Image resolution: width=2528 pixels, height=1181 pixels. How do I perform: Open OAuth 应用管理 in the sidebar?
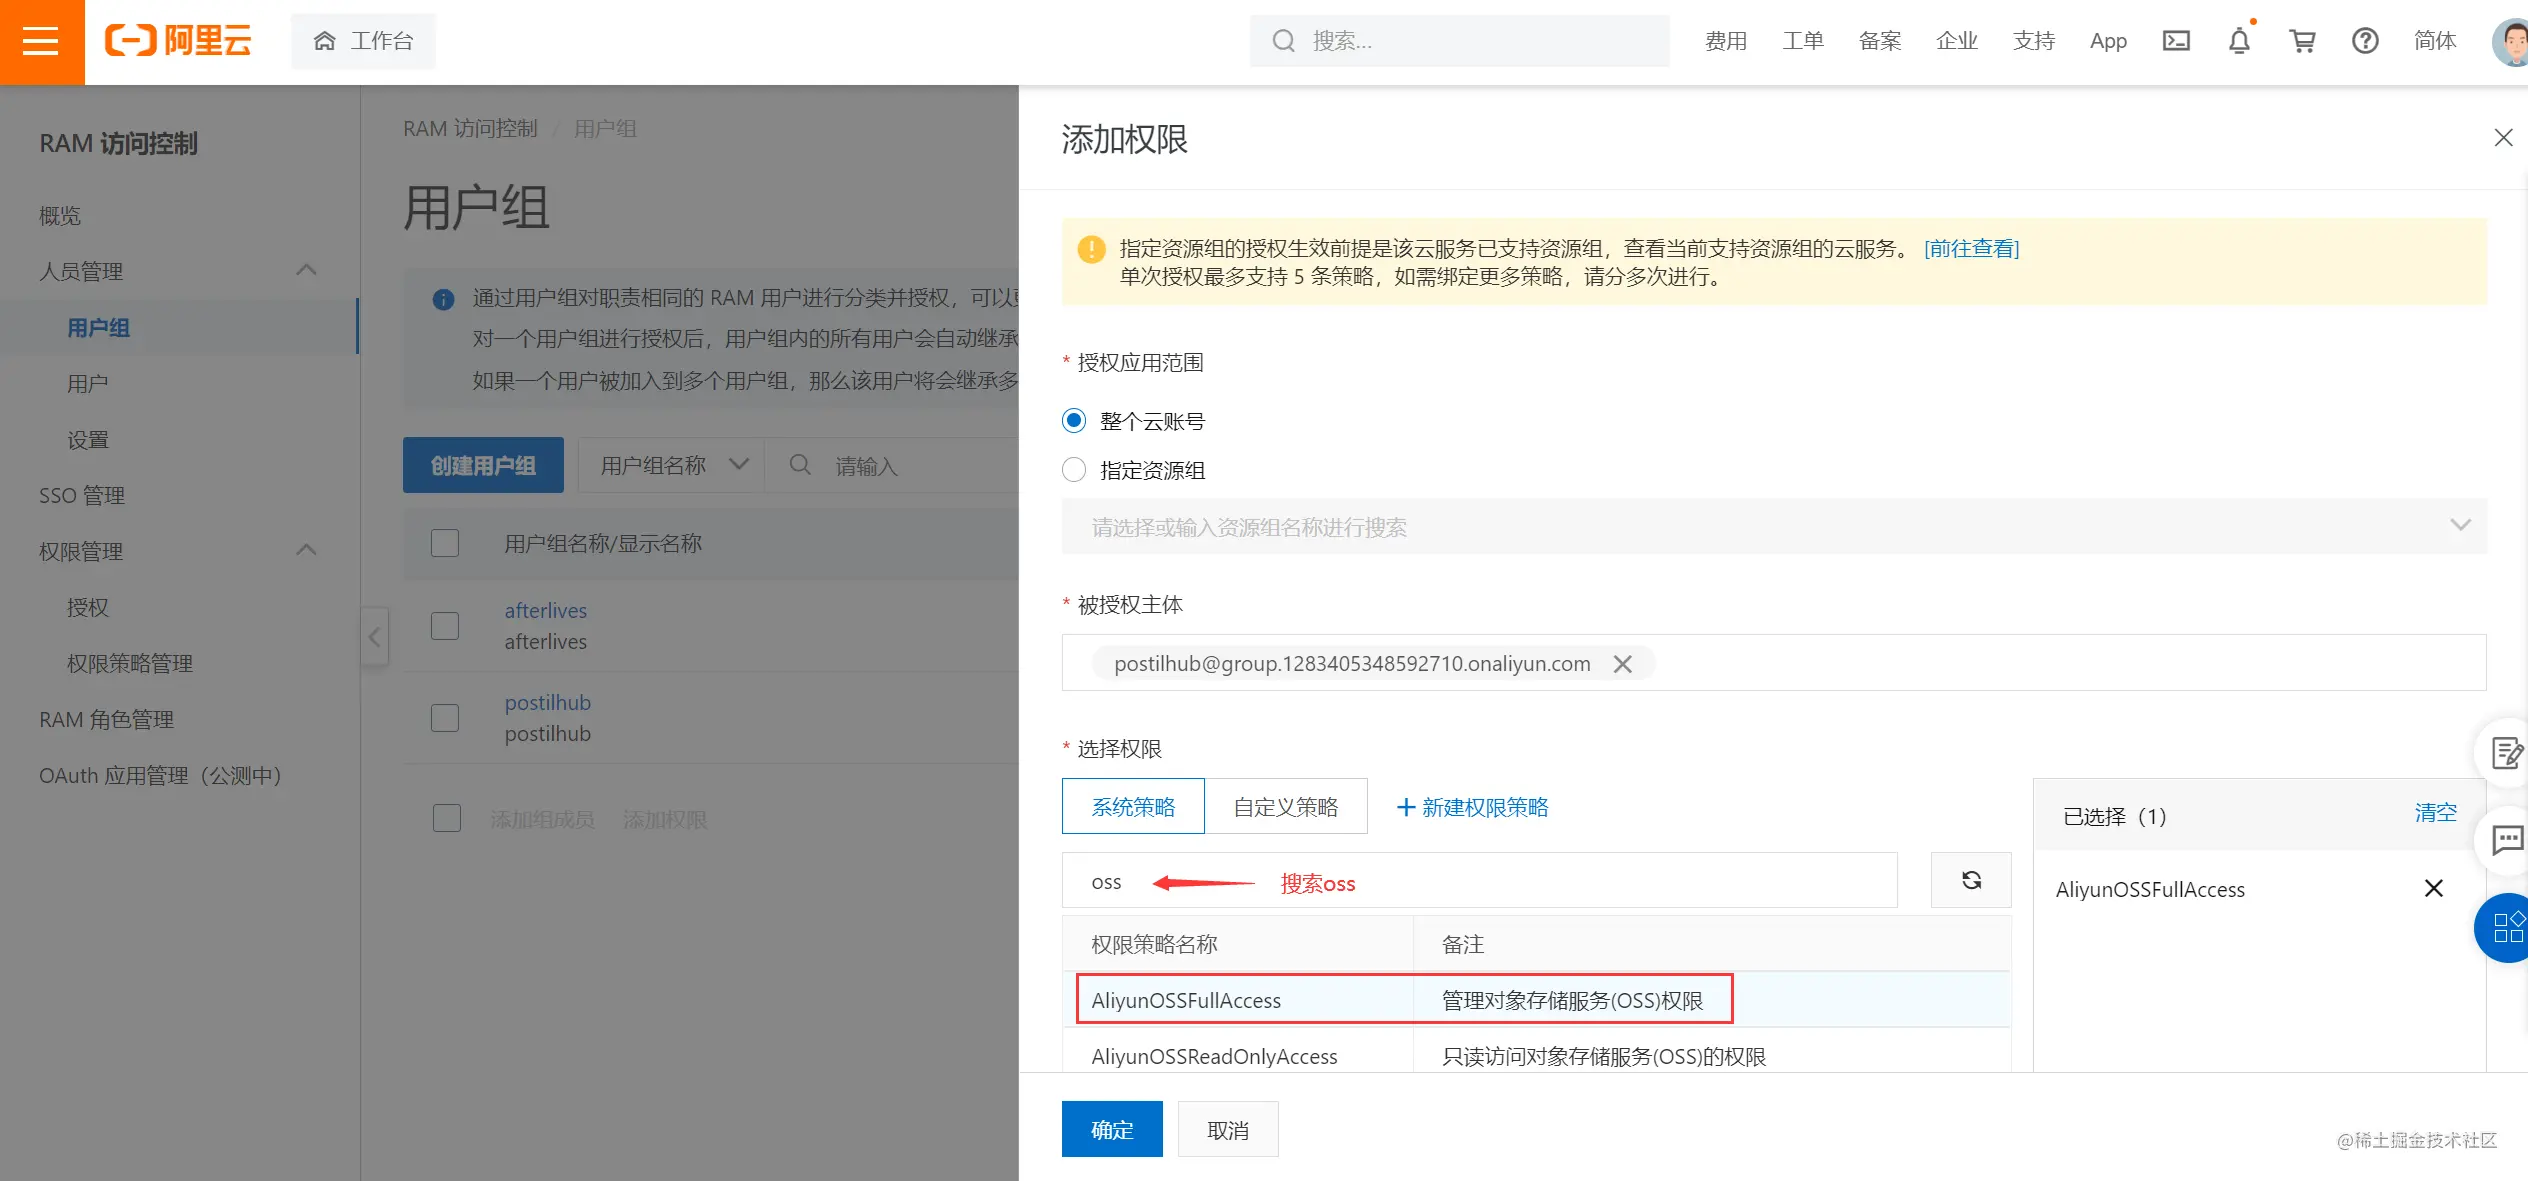[x=160, y=775]
